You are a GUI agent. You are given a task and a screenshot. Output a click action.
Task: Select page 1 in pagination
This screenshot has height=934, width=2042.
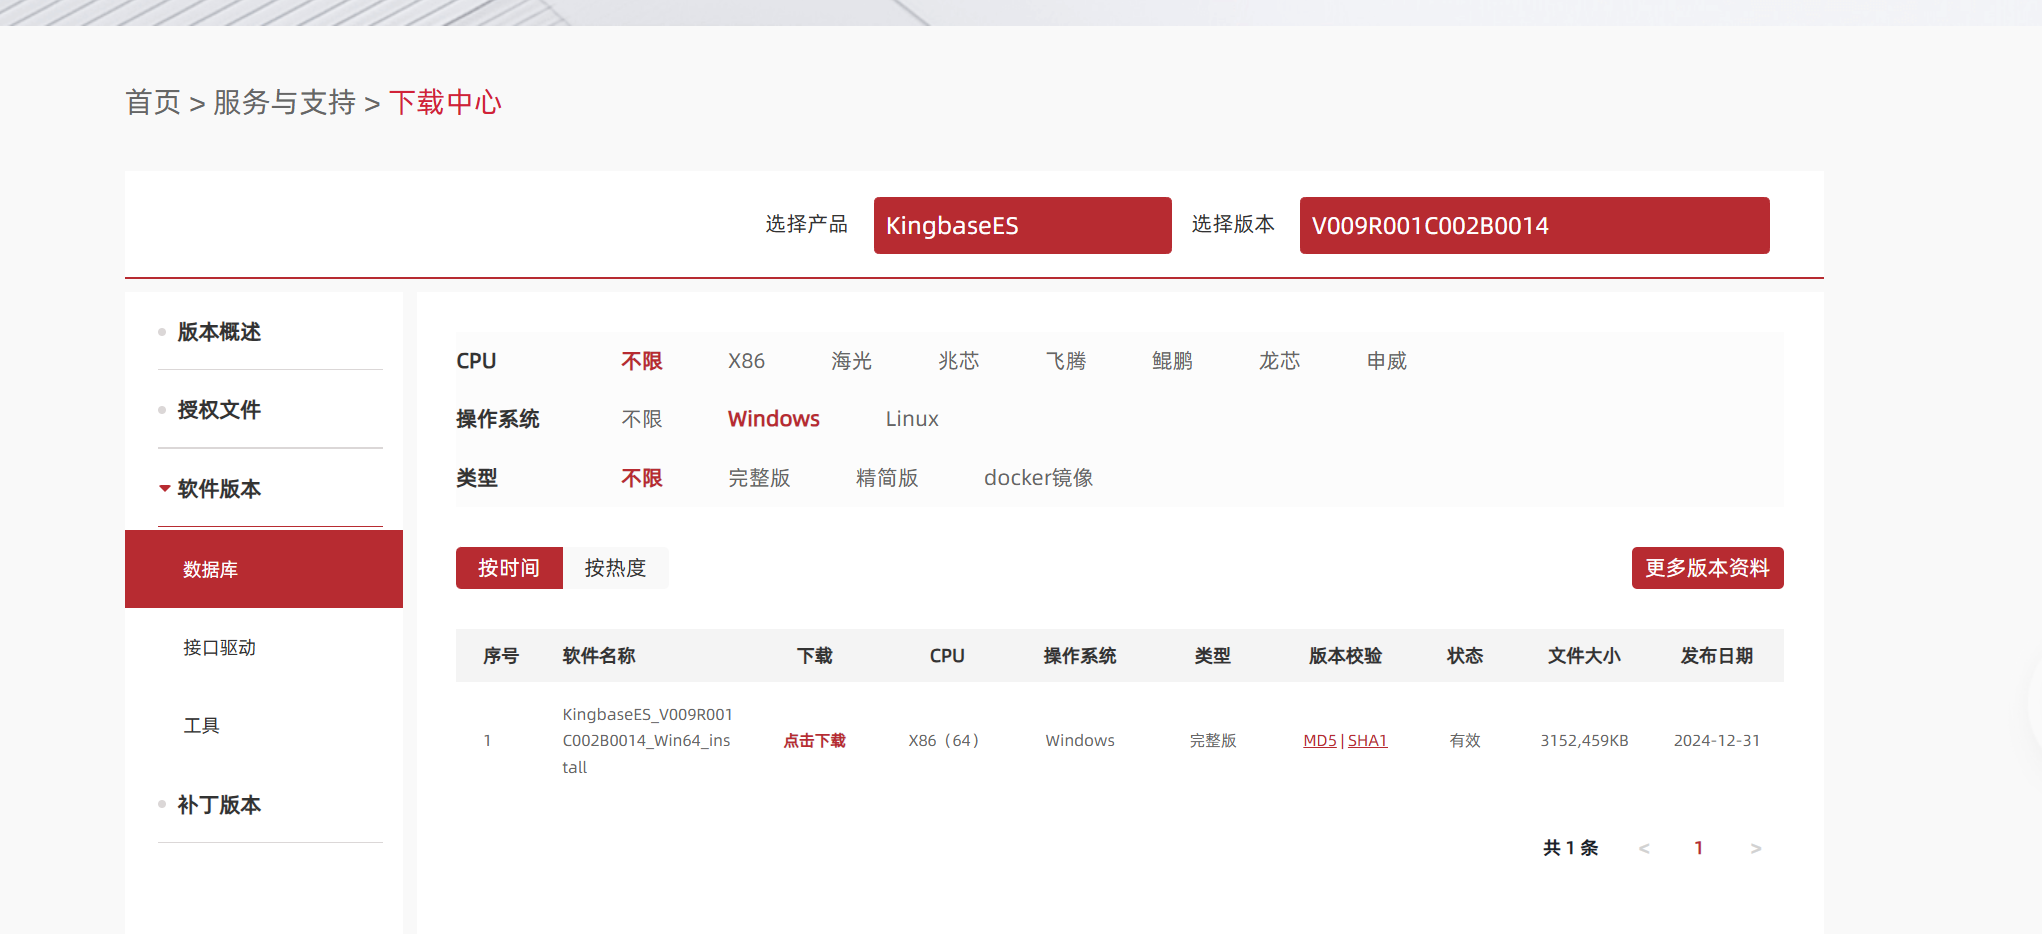point(1699,848)
